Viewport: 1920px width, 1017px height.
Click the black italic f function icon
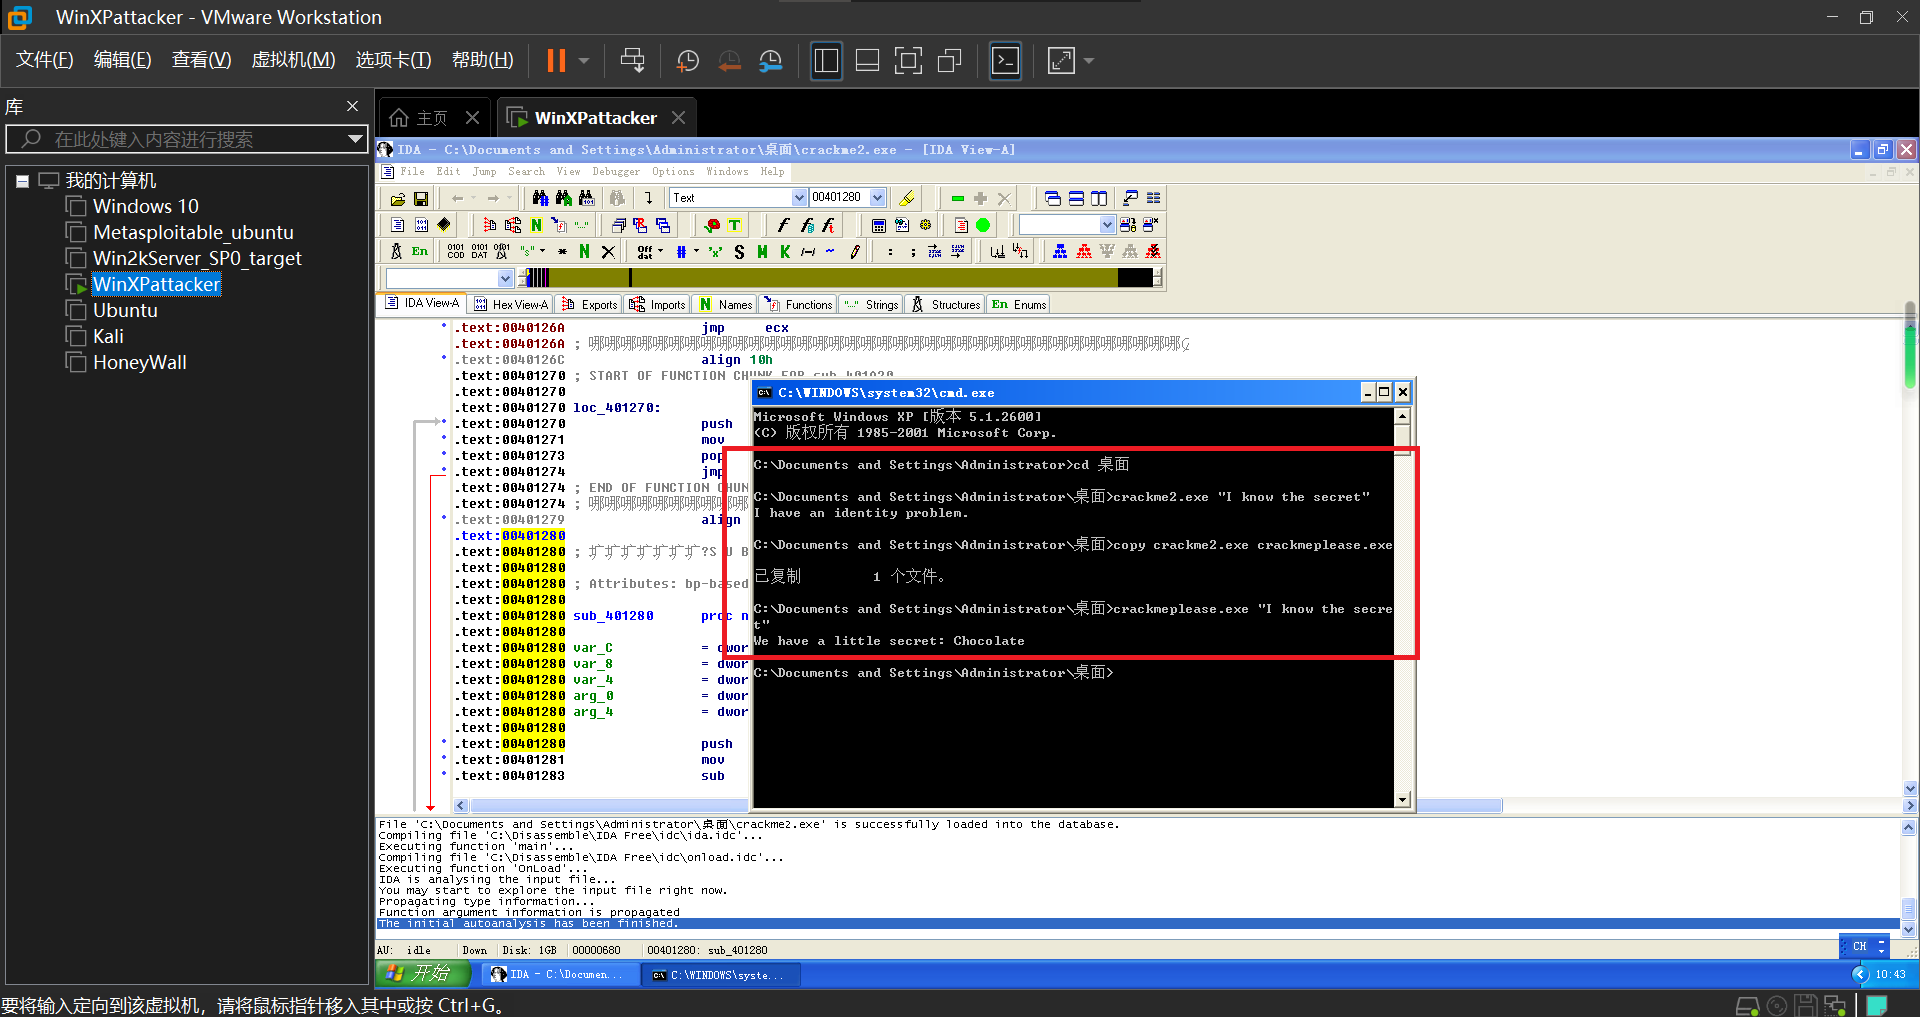783,225
